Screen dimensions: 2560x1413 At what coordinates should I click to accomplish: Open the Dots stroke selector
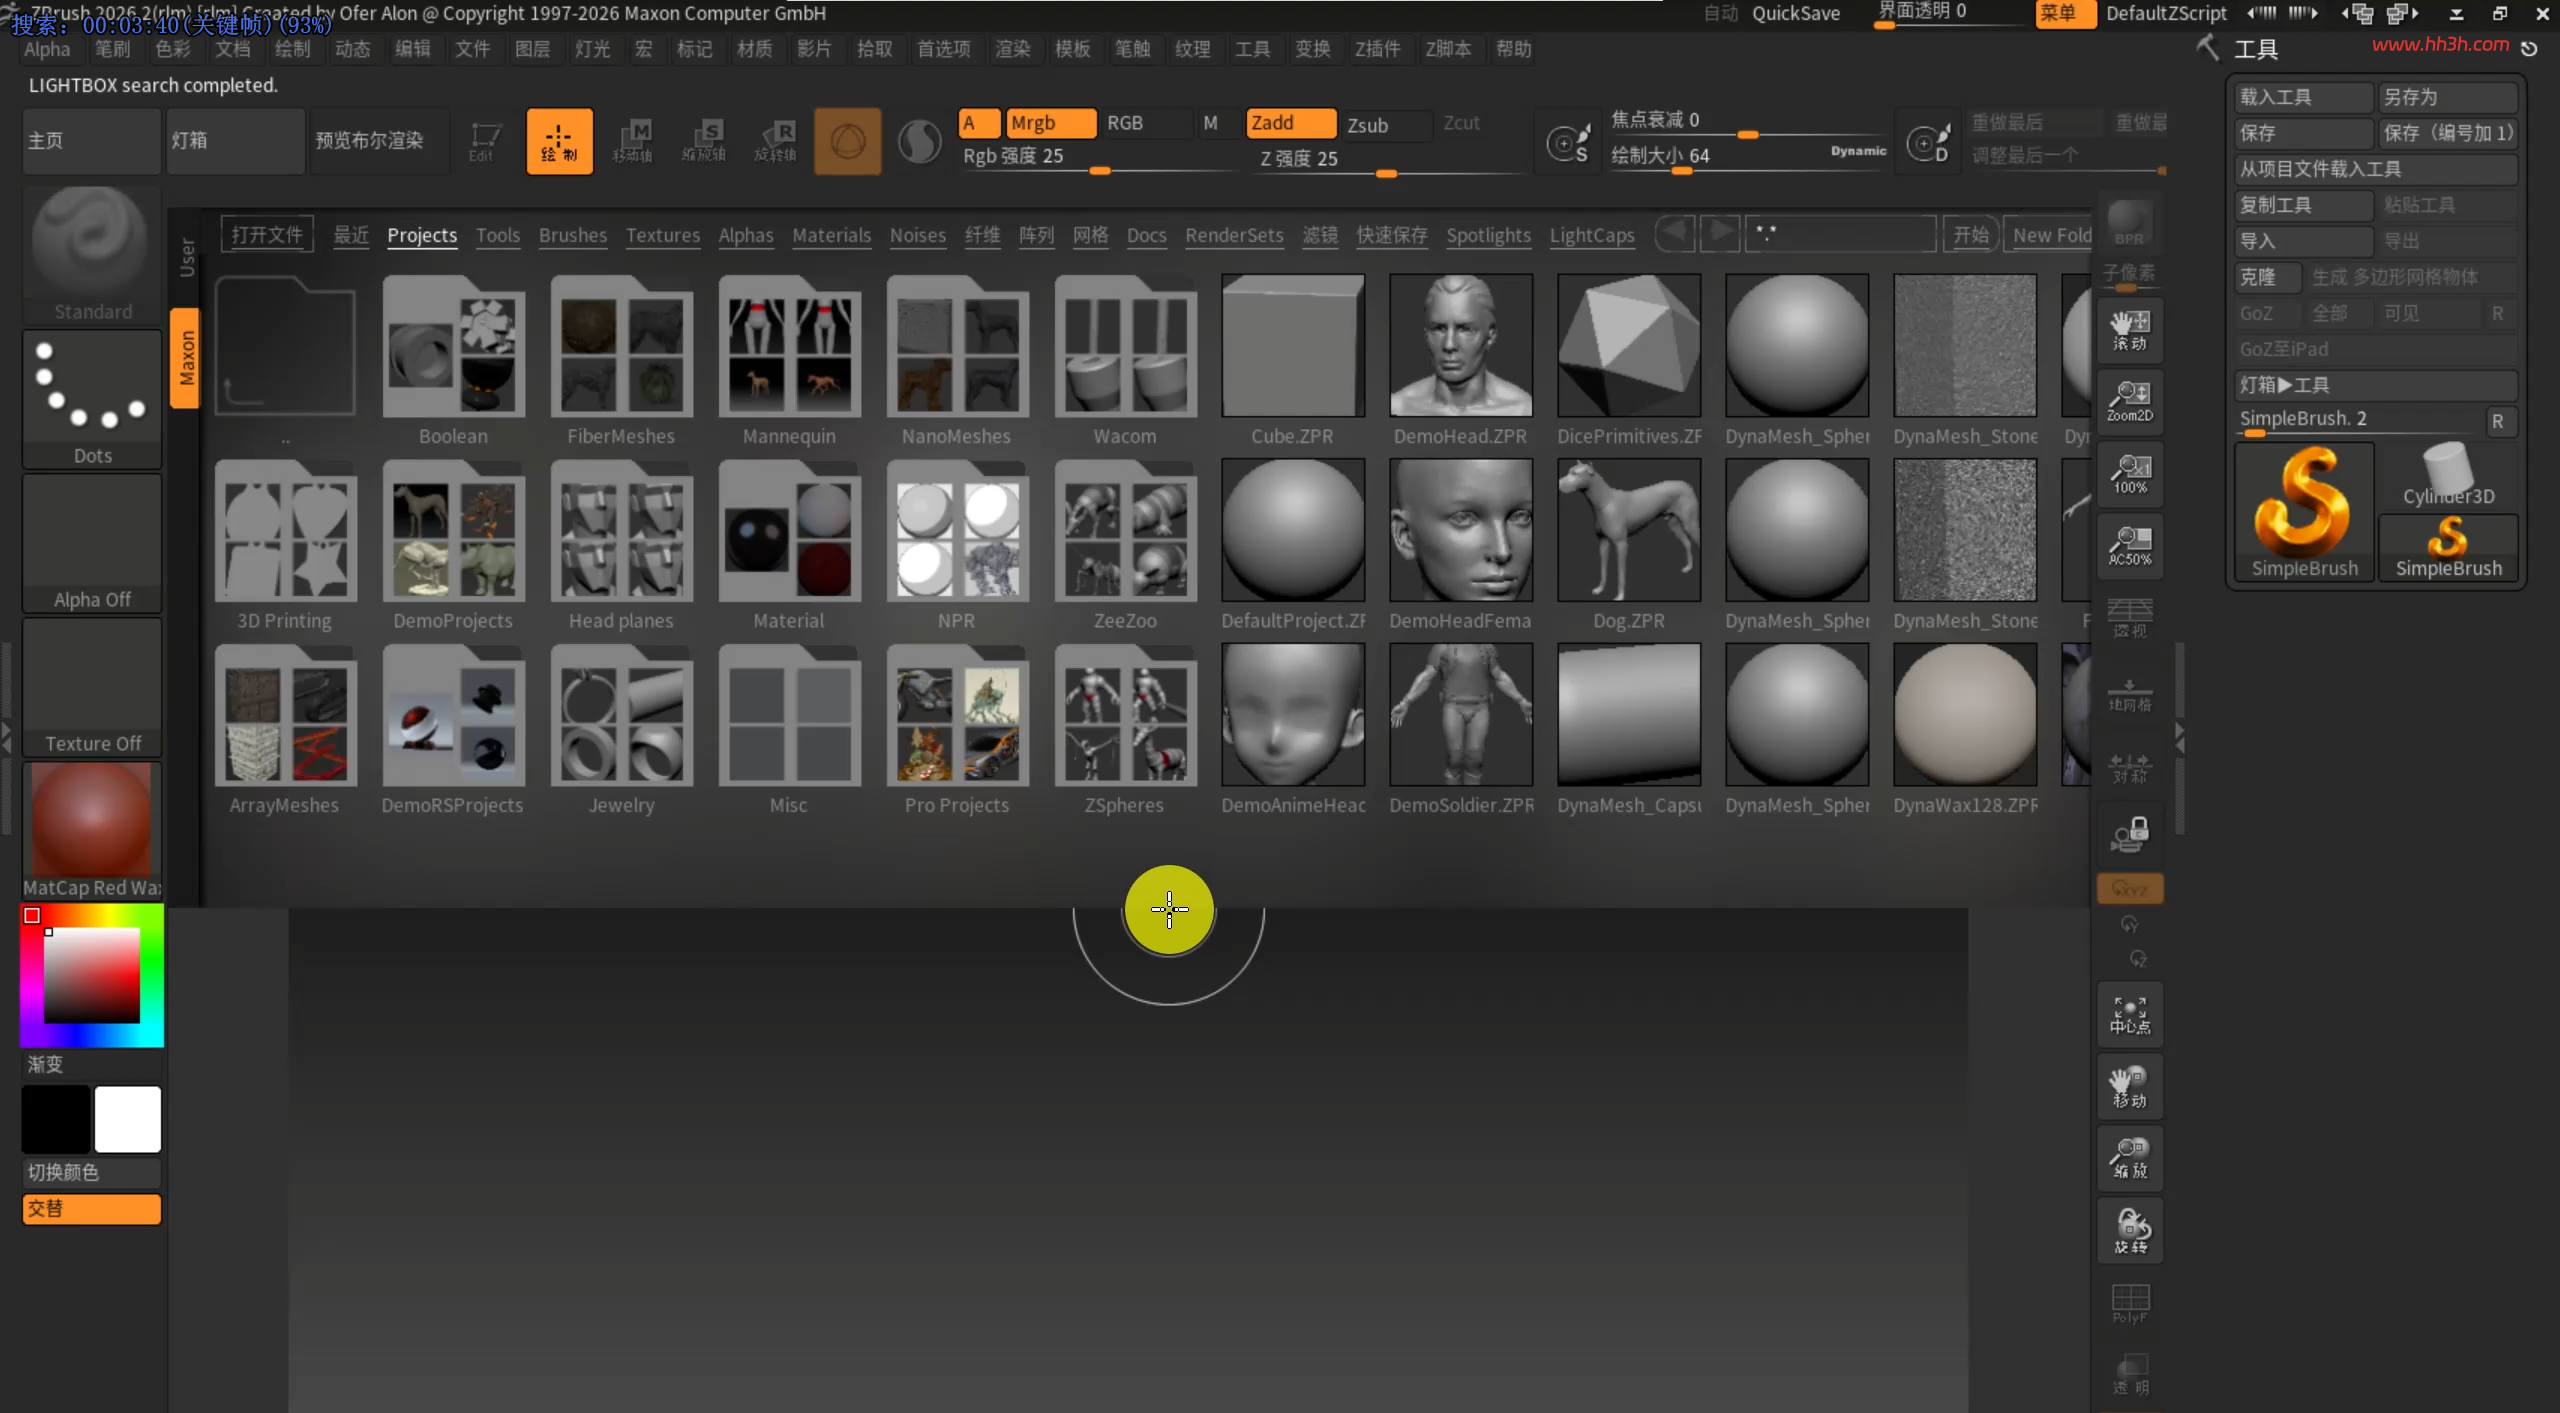pyautogui.click(x=92, y=399)
